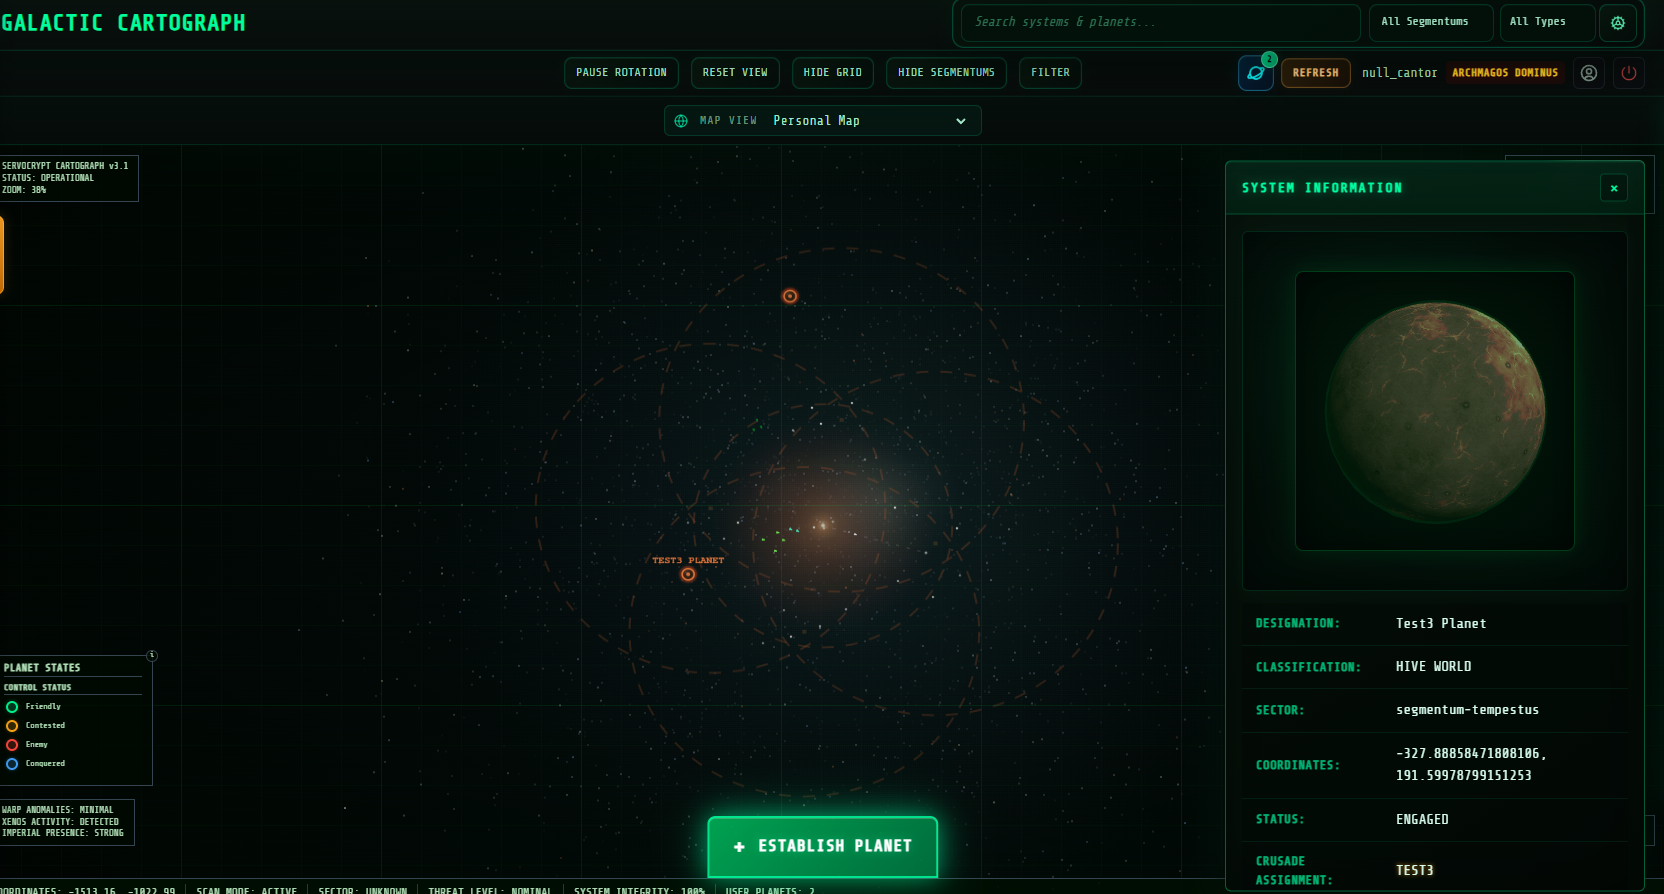Expand the Map View Personal Map selector
Viewport: 1664px width, 894px height.
822,121
